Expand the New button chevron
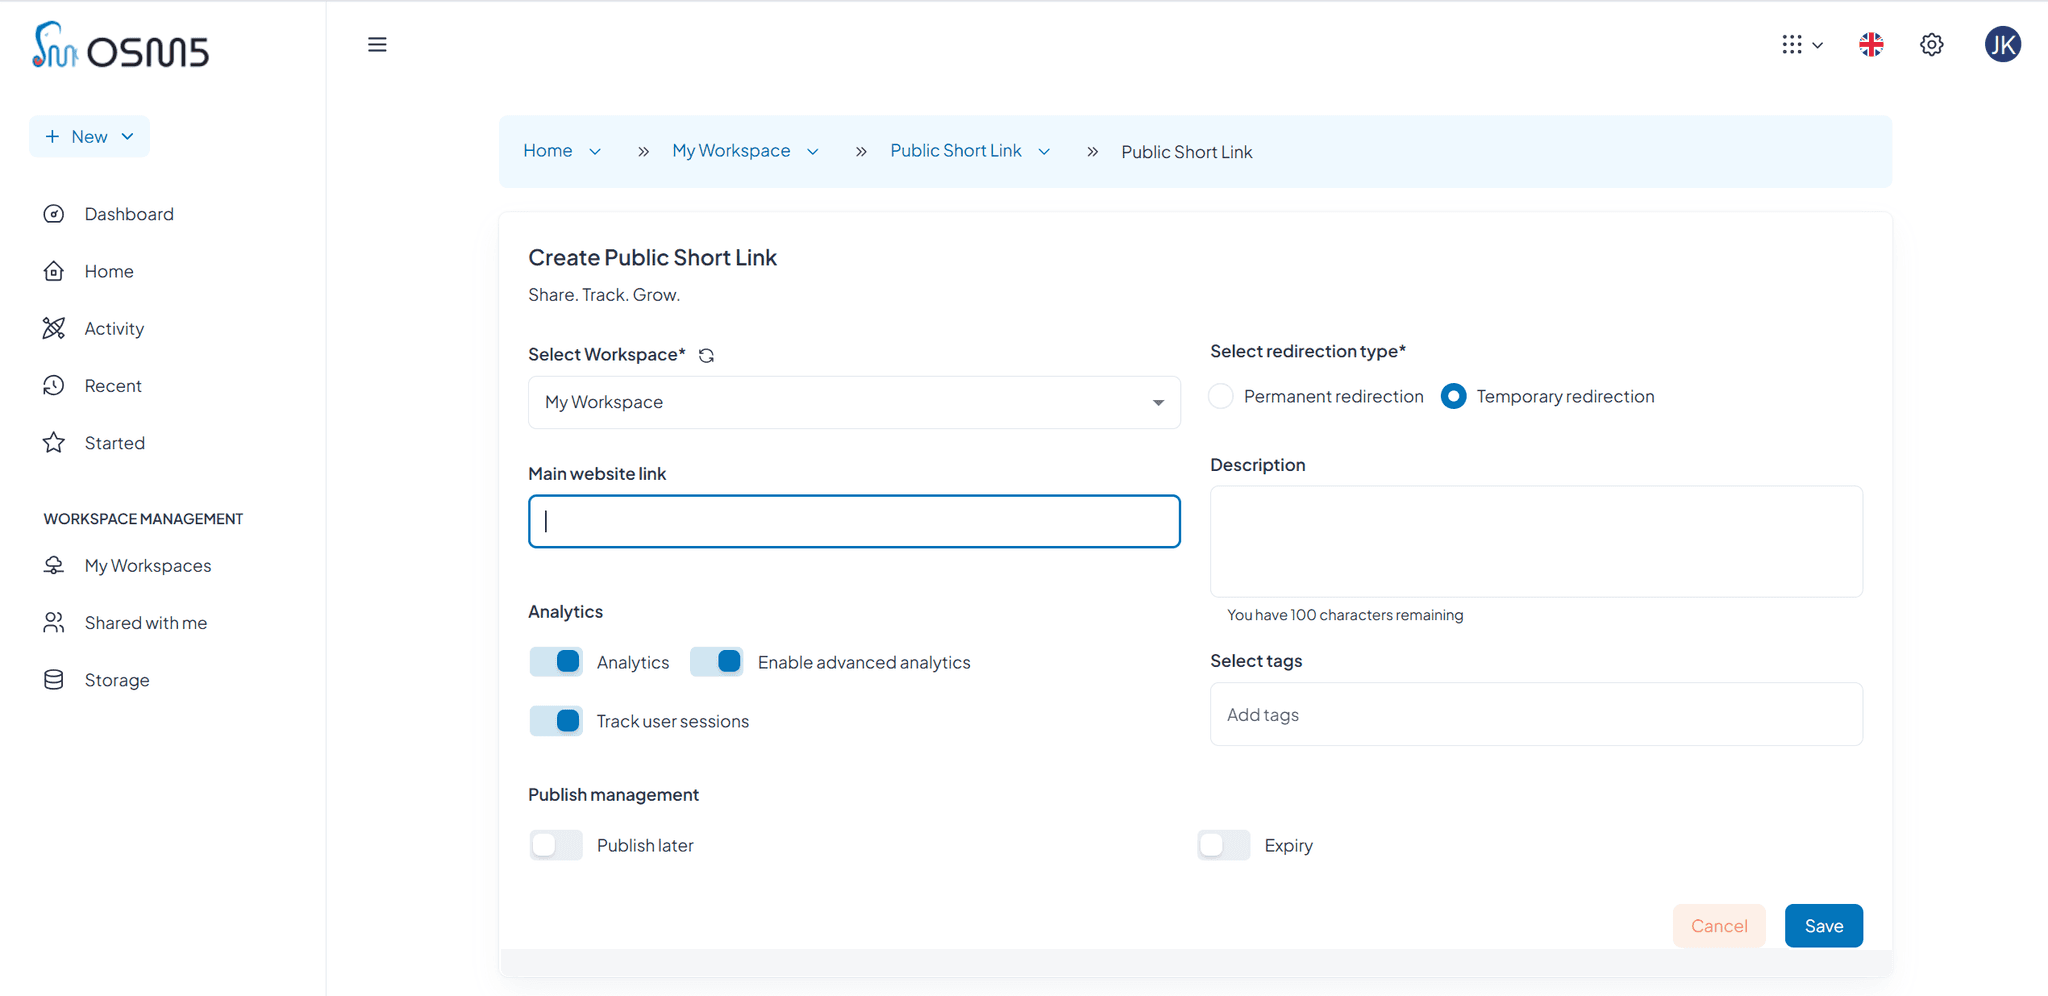 (x=127, y=136)
